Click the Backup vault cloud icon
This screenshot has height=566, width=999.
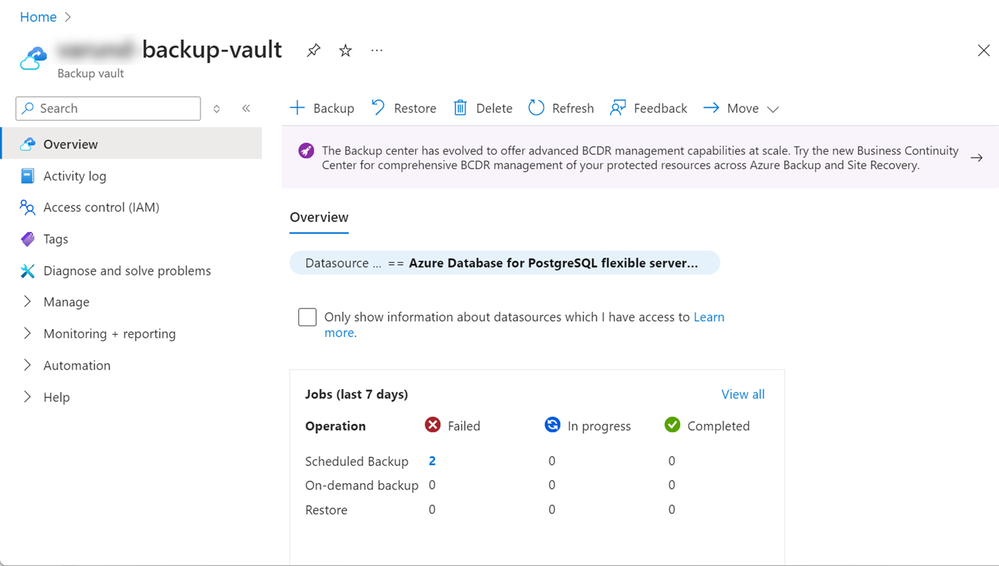33,58
